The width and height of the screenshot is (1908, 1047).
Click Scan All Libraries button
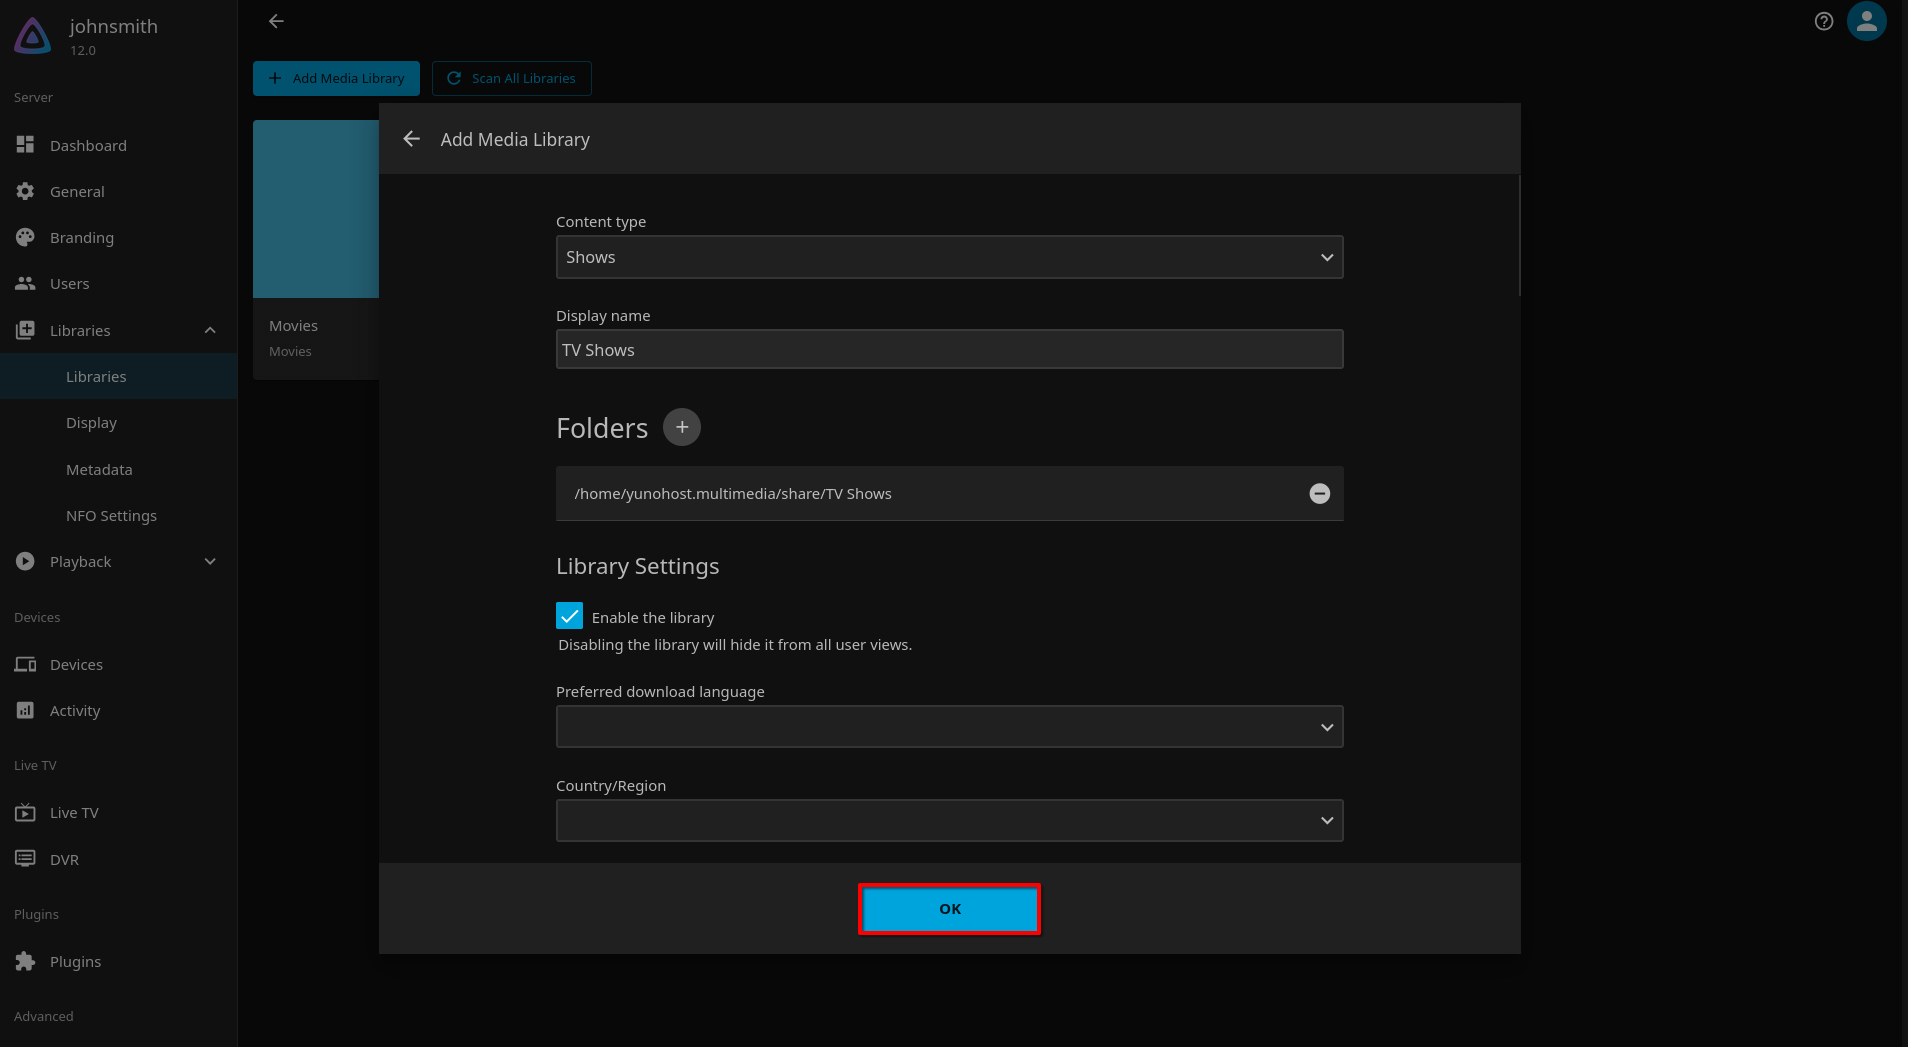coord(511,78)
